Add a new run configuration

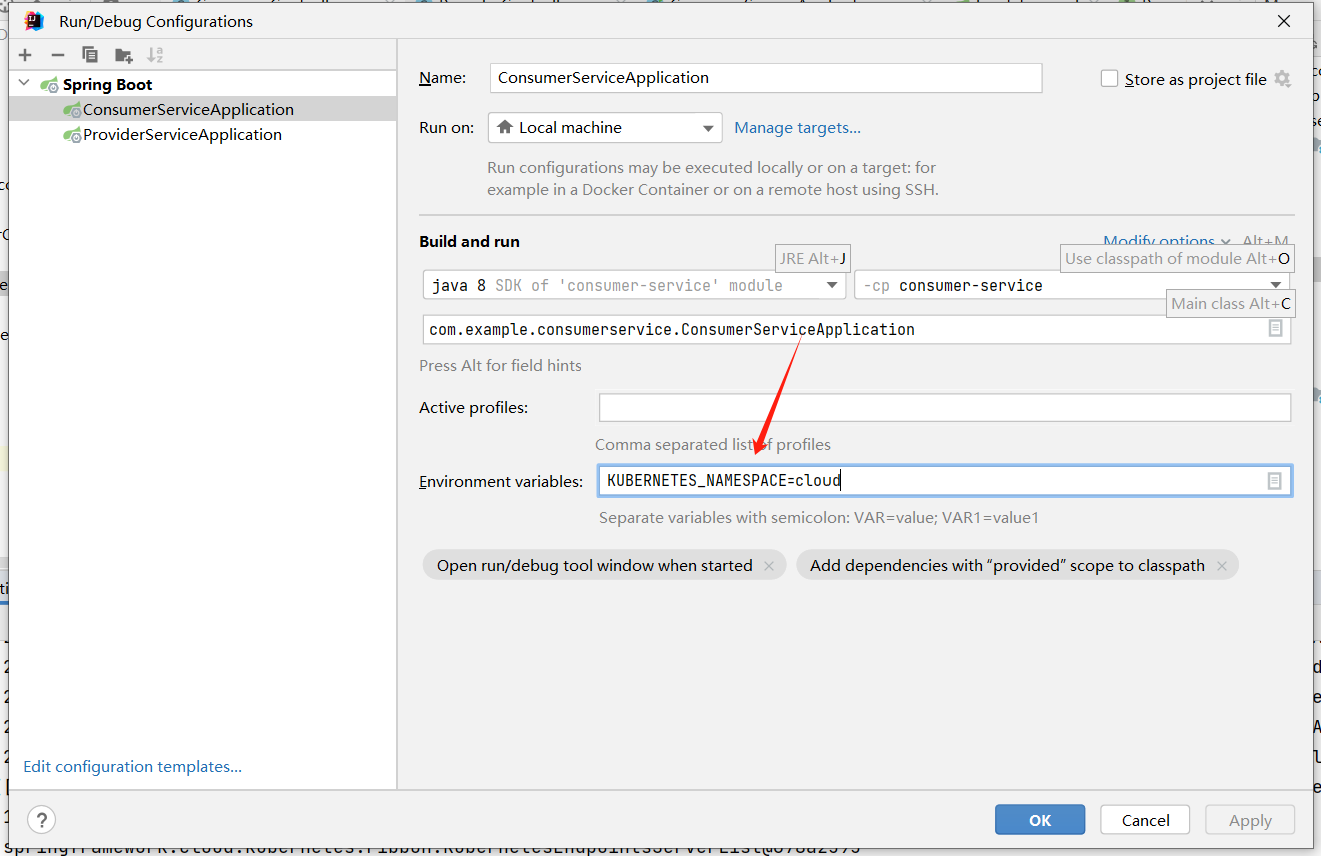point(26,55)
